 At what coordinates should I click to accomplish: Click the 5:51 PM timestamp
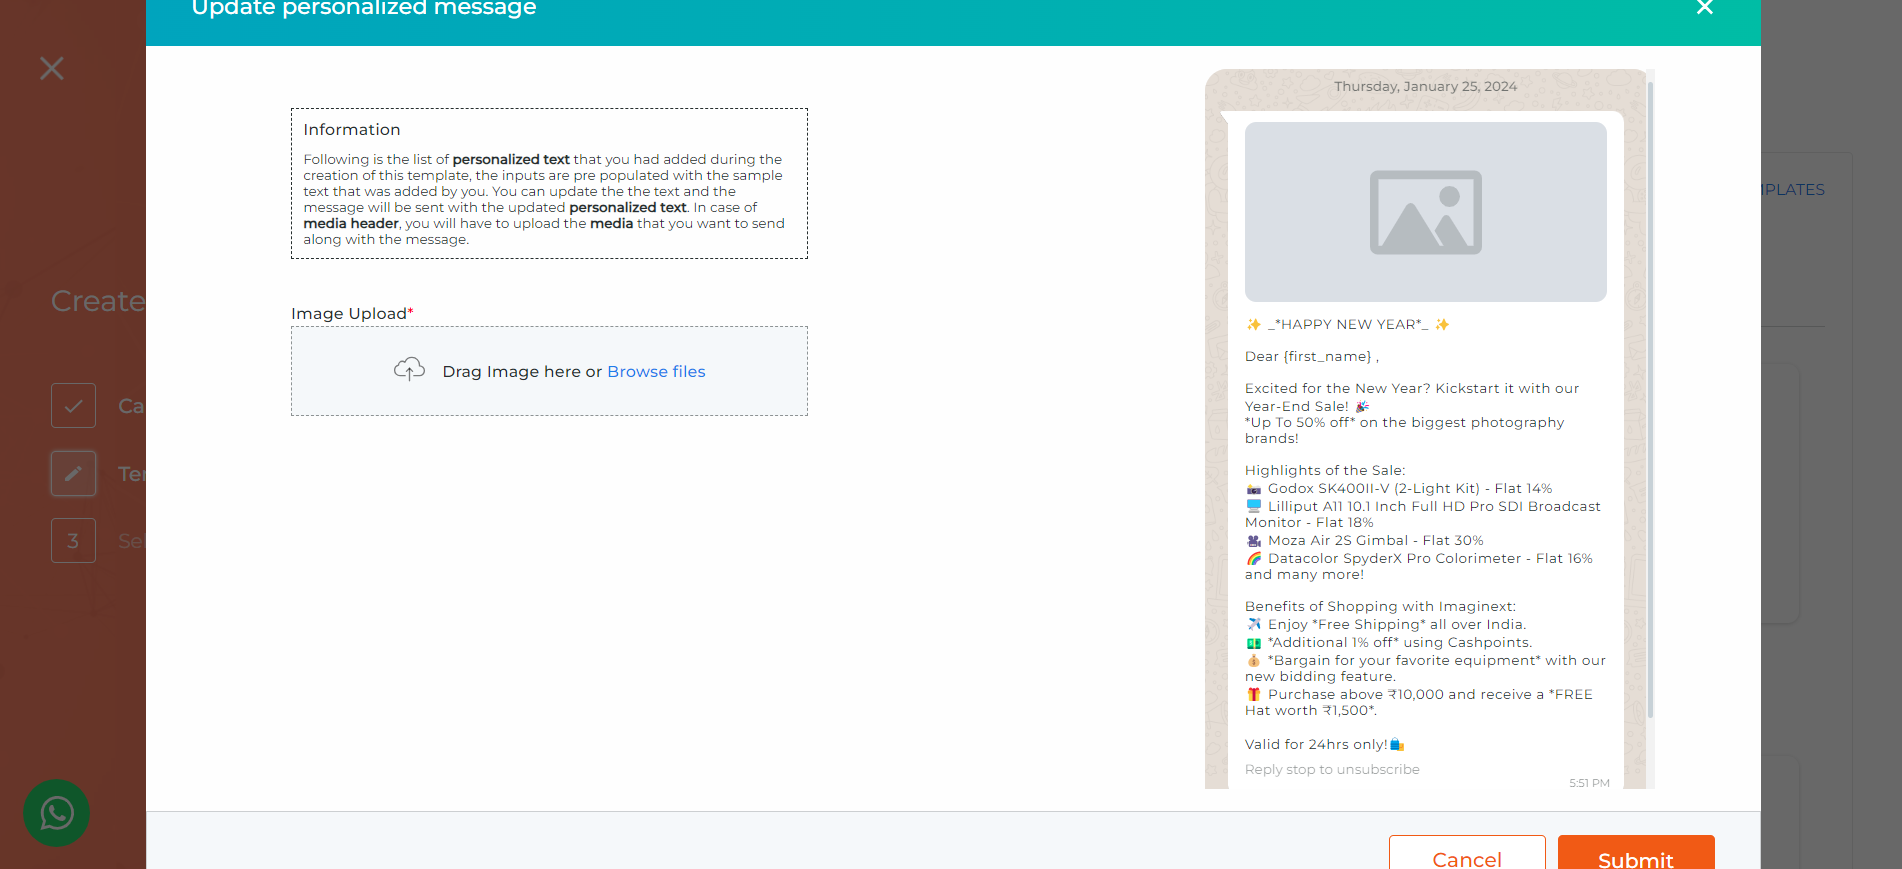pyautogui.click(x=1589, y=783)
